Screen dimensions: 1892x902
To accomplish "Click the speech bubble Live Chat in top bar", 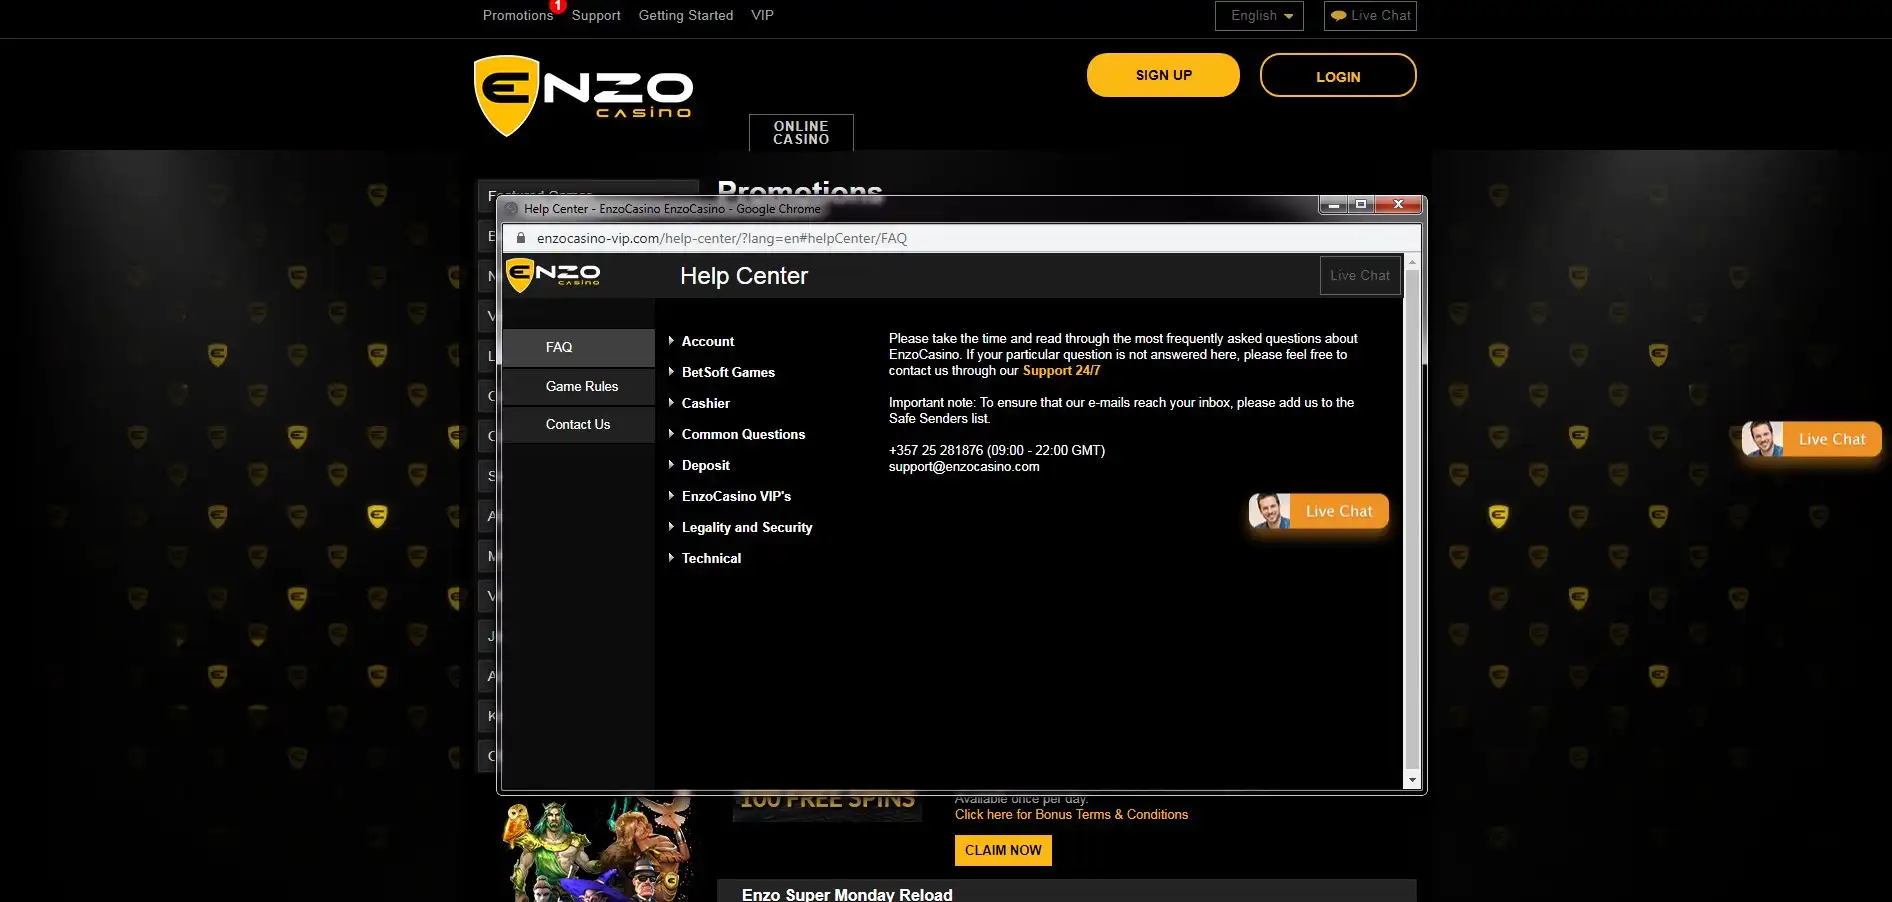I will click(x=1370, y=16).
